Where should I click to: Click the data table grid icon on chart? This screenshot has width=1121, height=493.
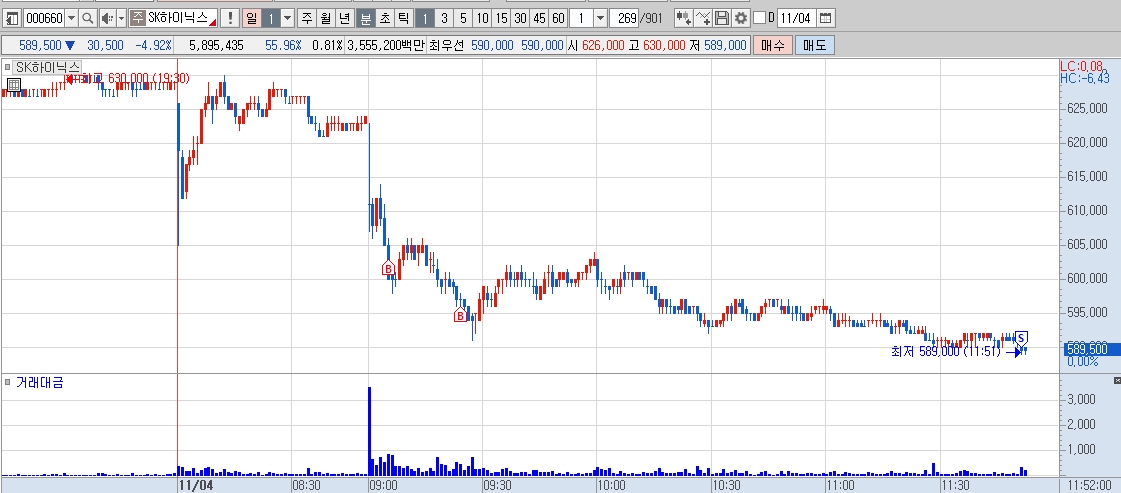tap(14, 86)
